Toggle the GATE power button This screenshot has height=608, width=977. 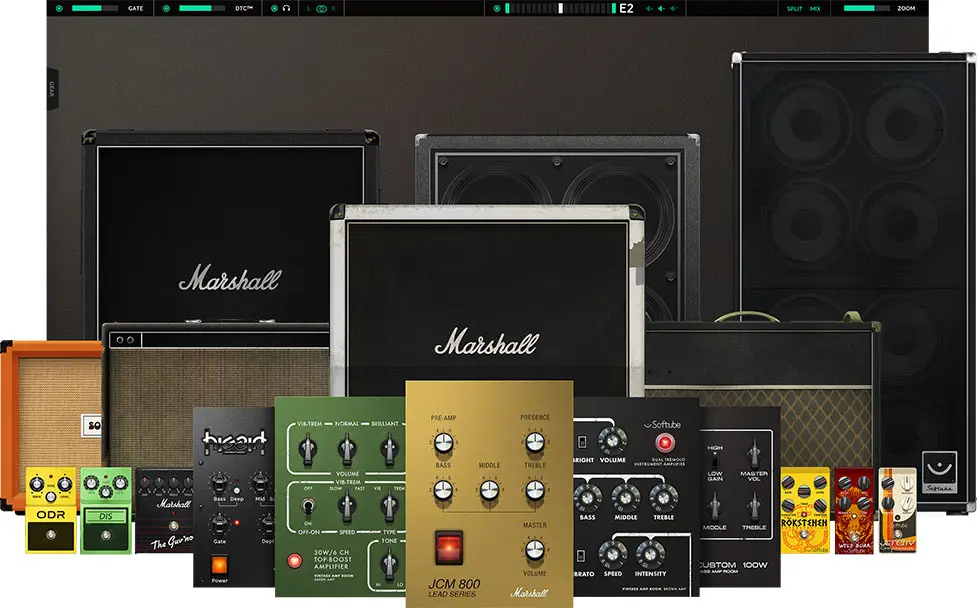pyautogui.click(x=59, y=8)
